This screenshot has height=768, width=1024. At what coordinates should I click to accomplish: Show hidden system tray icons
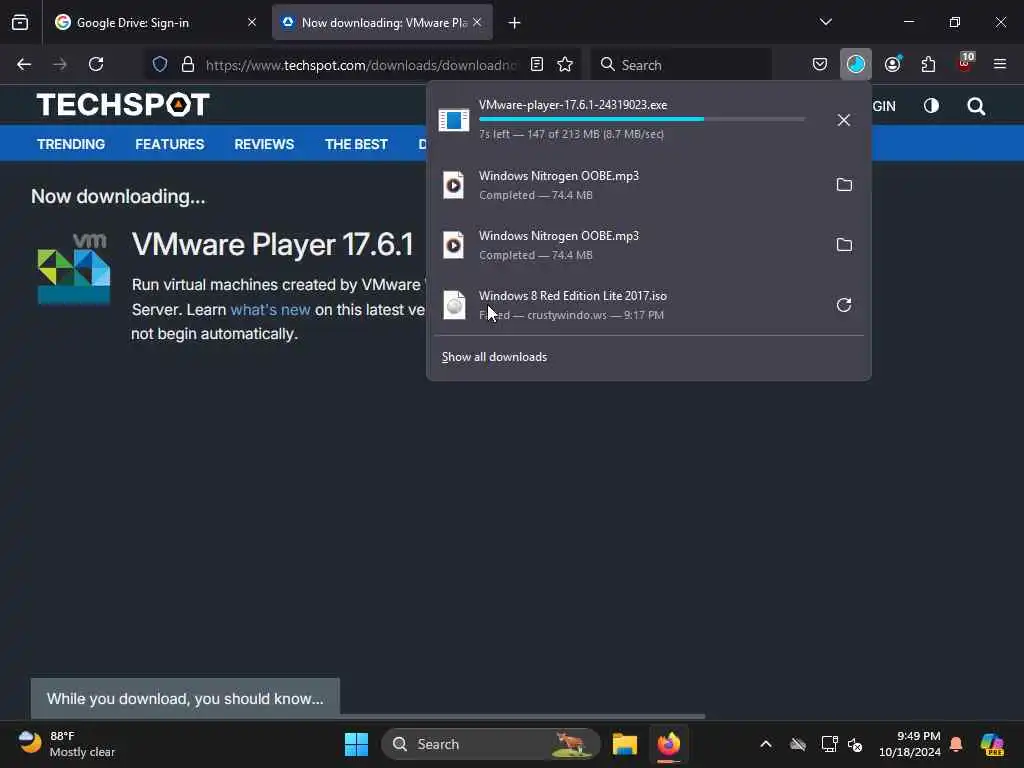click(765, 744)
